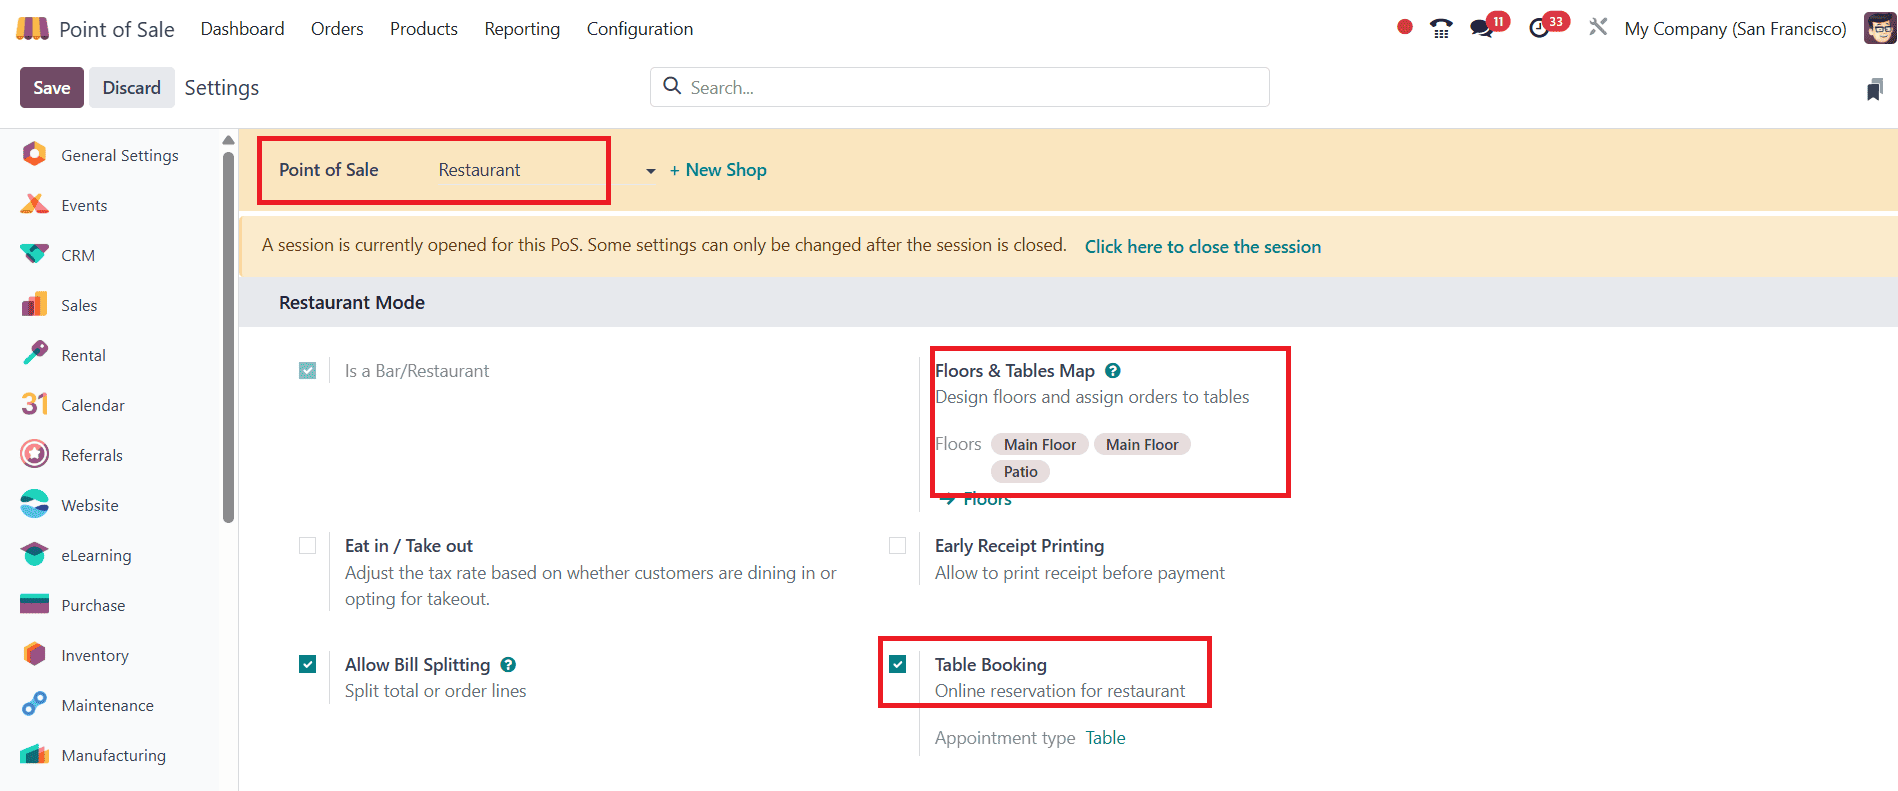Select the Referrals sidebar icon
1898x791 pixels.
point(35,454)
